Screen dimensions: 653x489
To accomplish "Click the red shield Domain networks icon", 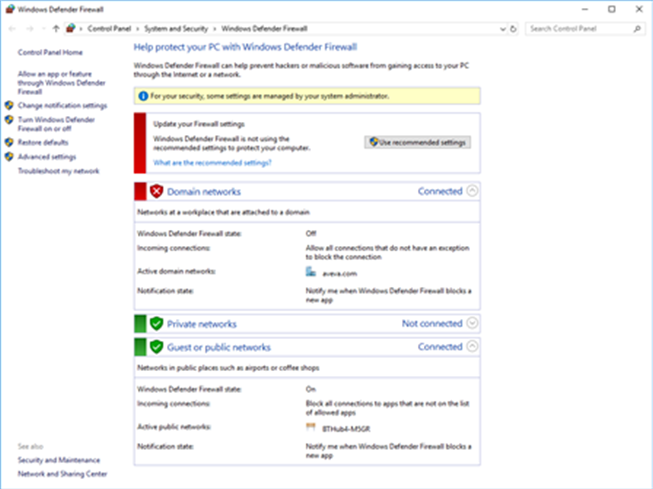I will click(x=156, y=191).
